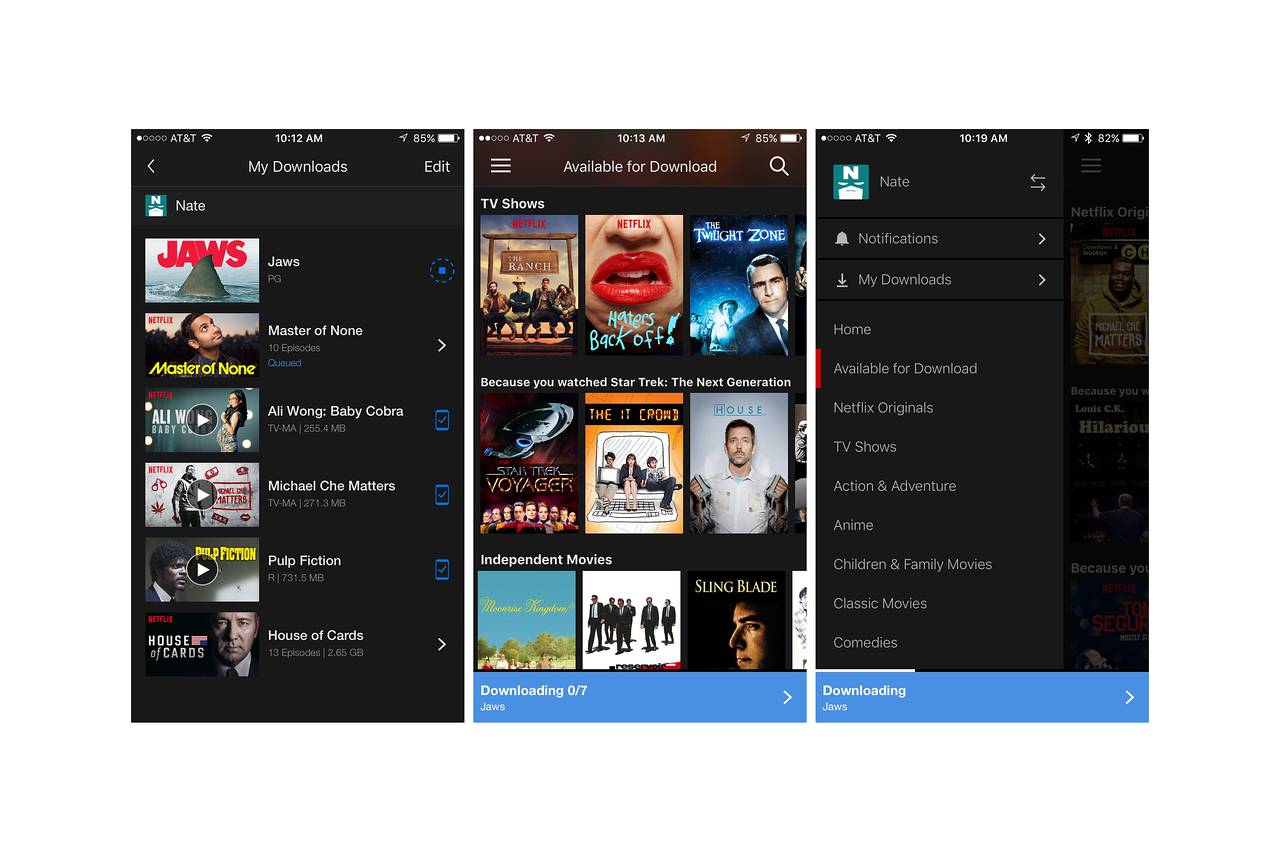Expand the Notifications row chevron

click(x=1041, y=238)
